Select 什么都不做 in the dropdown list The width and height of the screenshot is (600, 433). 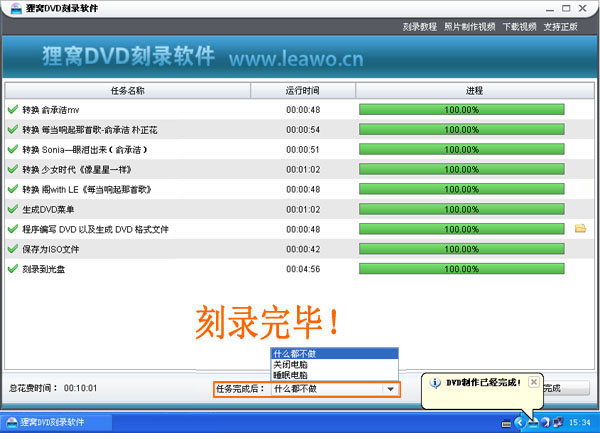[334, 354]
